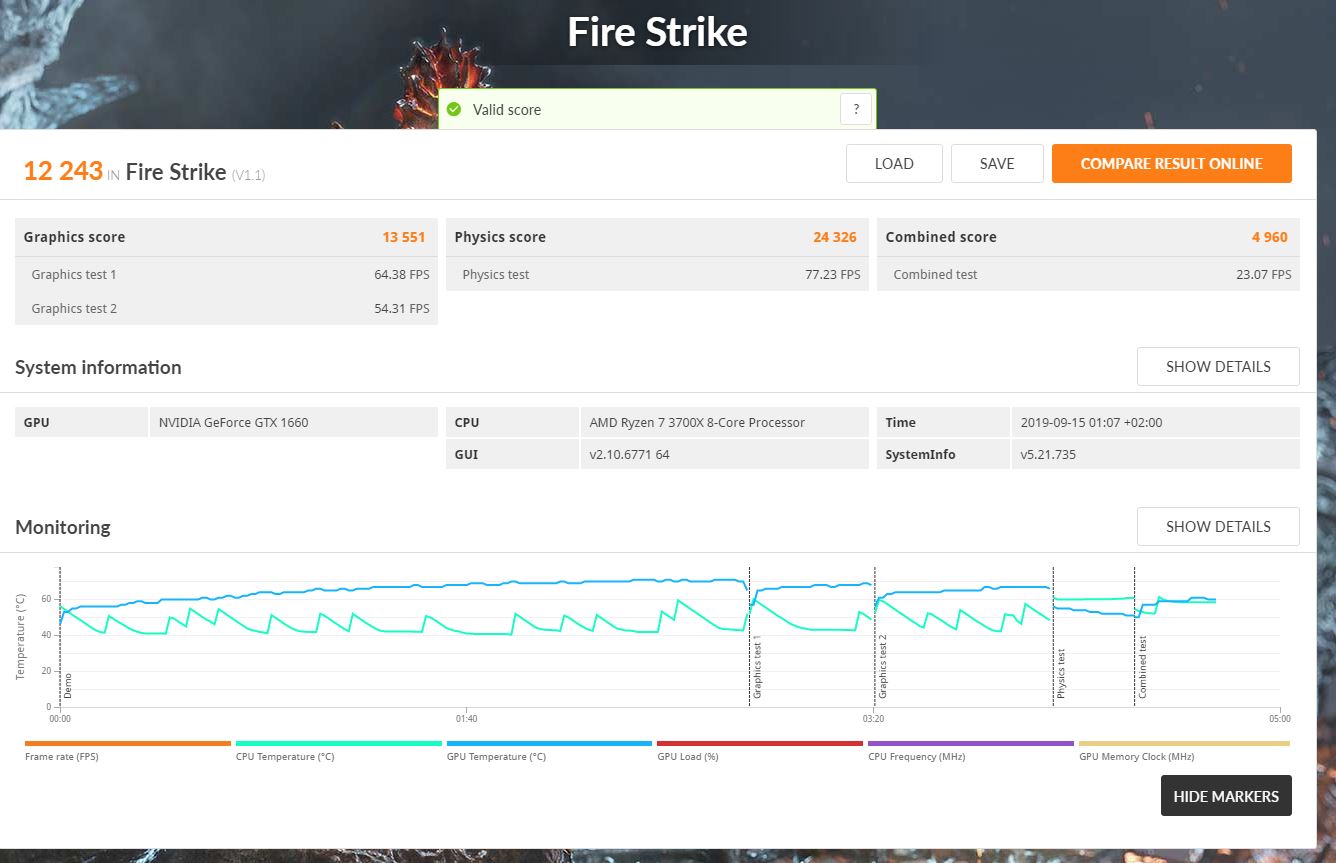
Task: Click the Graphics test 2 chart marker
Action: tap(883, 666)
